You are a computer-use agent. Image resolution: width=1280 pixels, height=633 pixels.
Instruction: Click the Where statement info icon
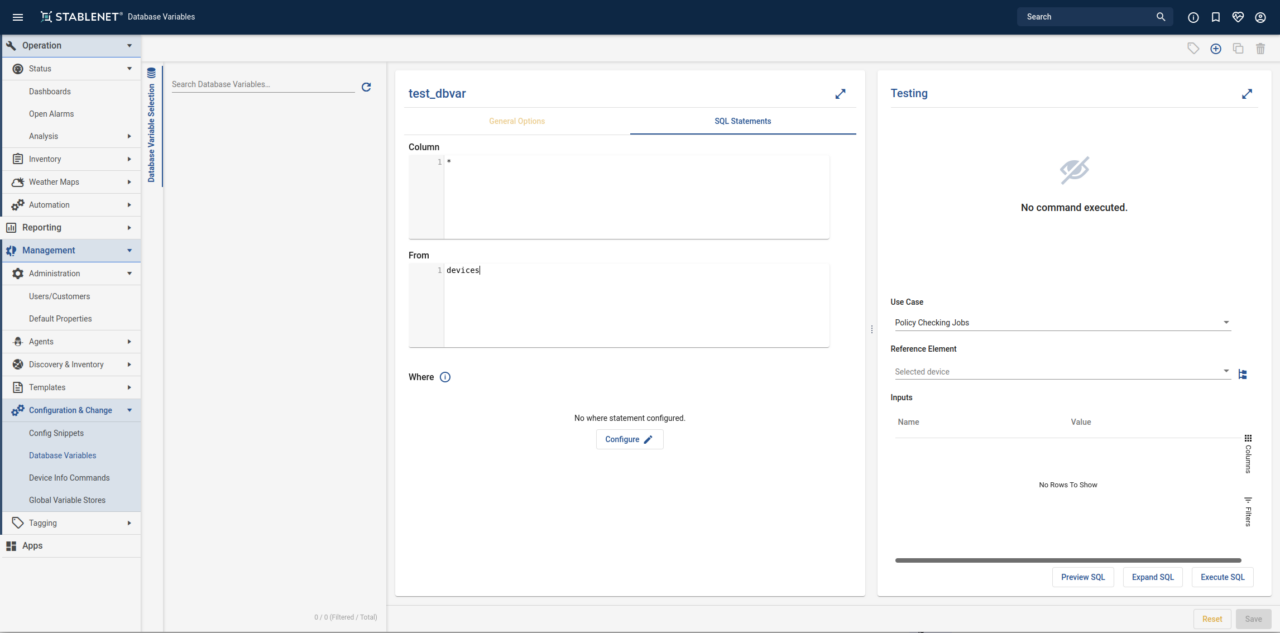pos(445,377)
